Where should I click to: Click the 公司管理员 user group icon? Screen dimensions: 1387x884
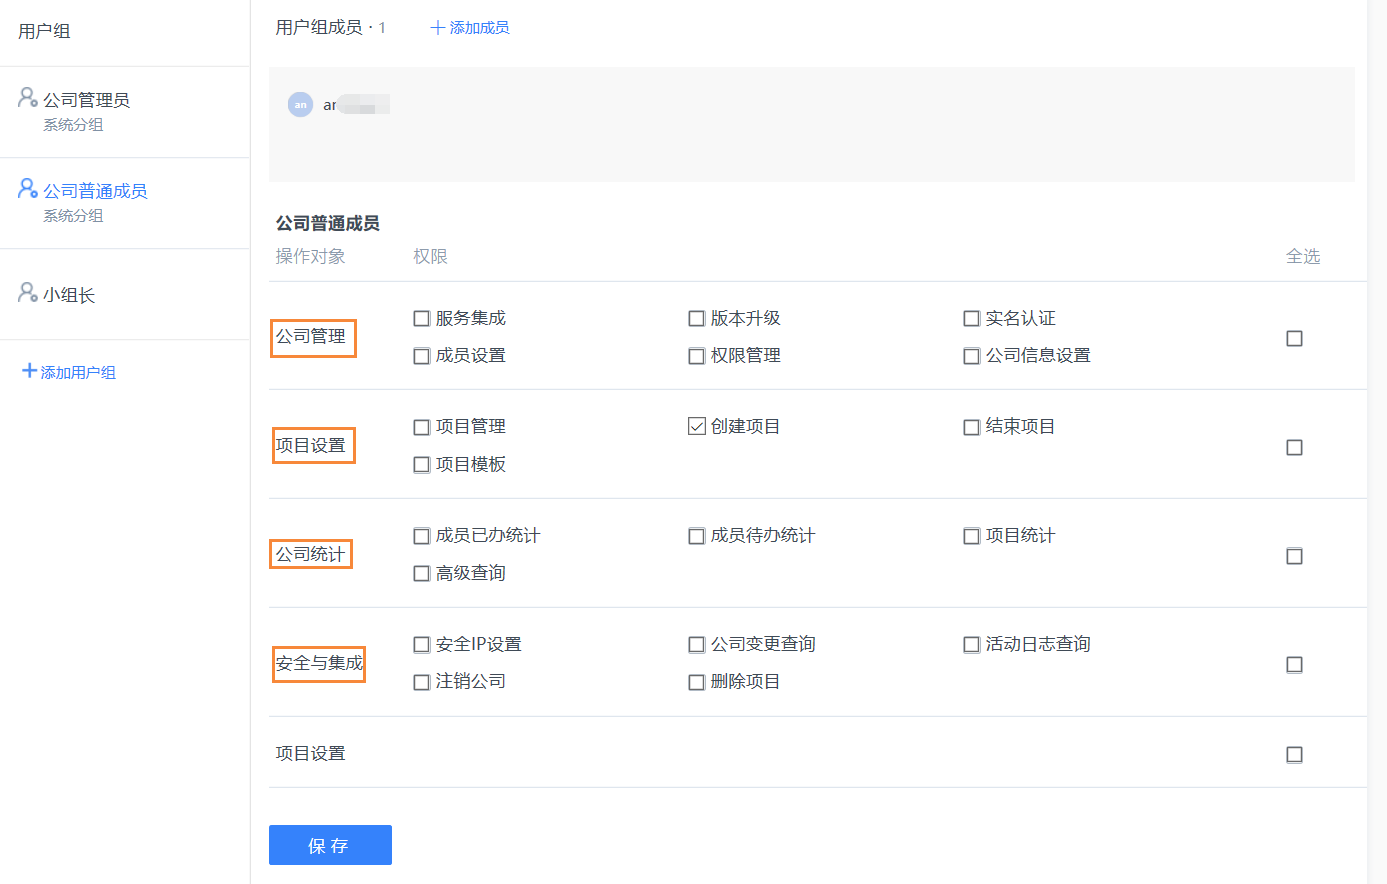pos(28,97)
